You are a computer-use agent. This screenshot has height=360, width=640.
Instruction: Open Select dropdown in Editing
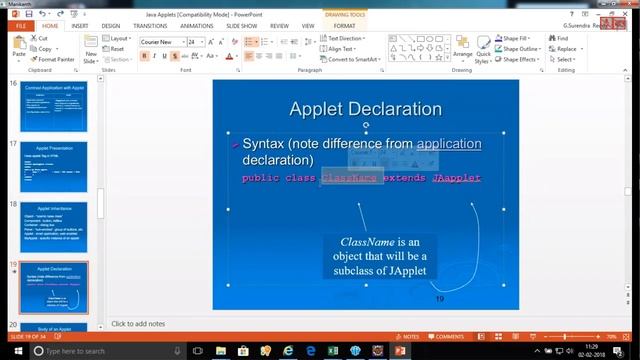point(562,59)
